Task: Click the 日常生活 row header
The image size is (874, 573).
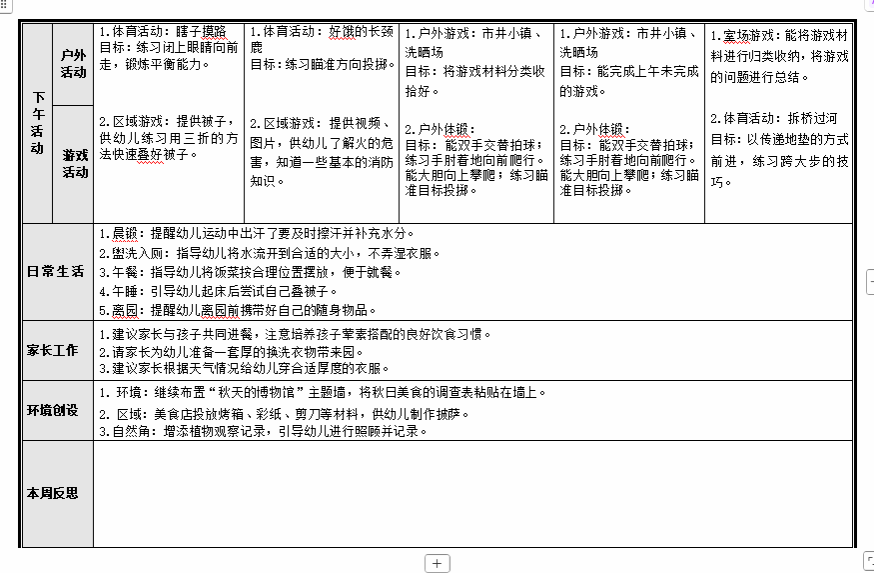Action: [56, 271]
